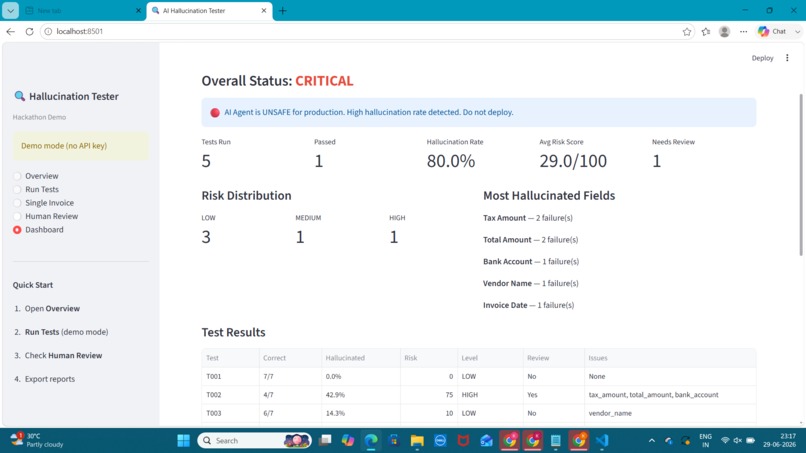Viewport: 806px width, 453px height.
Task: Open Visual Studio Code from the taskbar
Action: 602,441
